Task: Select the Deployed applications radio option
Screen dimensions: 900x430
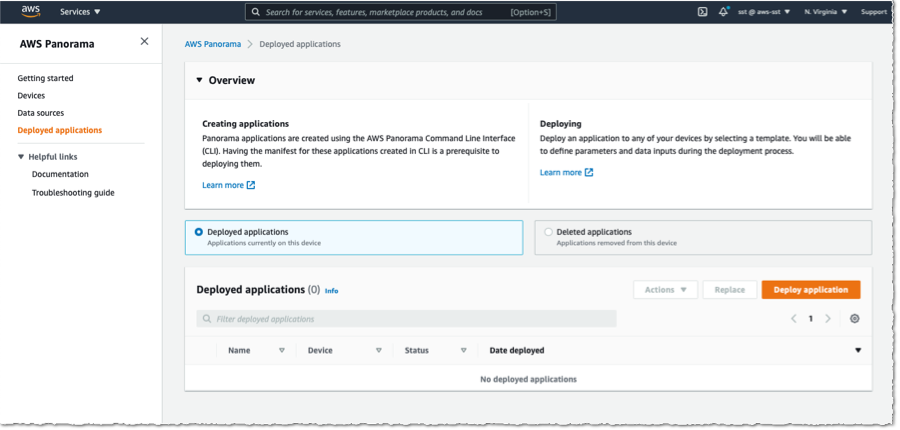Action: tap(199, 232)
